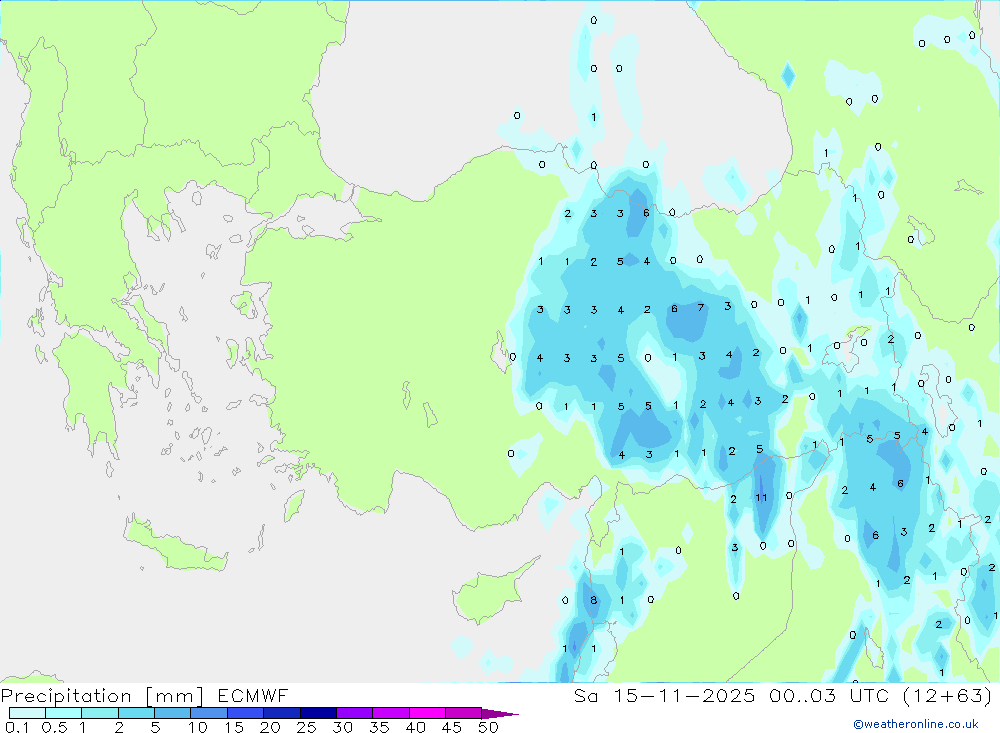Pick the magenta swatch between 40 and 45
Viewport: 1000px width, 733px height.
click(x=427, y=713)
